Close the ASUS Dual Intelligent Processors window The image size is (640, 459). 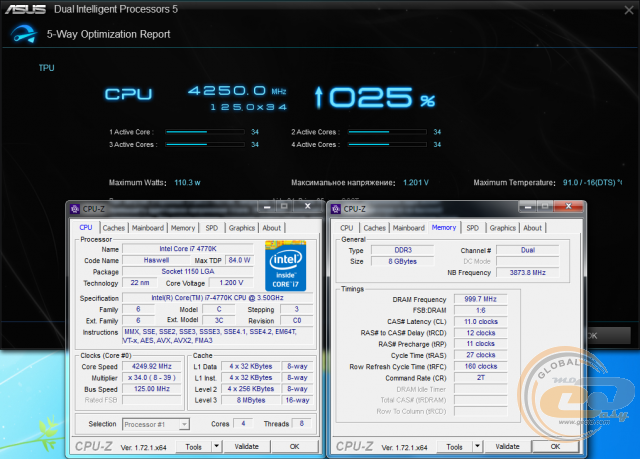pos(629,10)
